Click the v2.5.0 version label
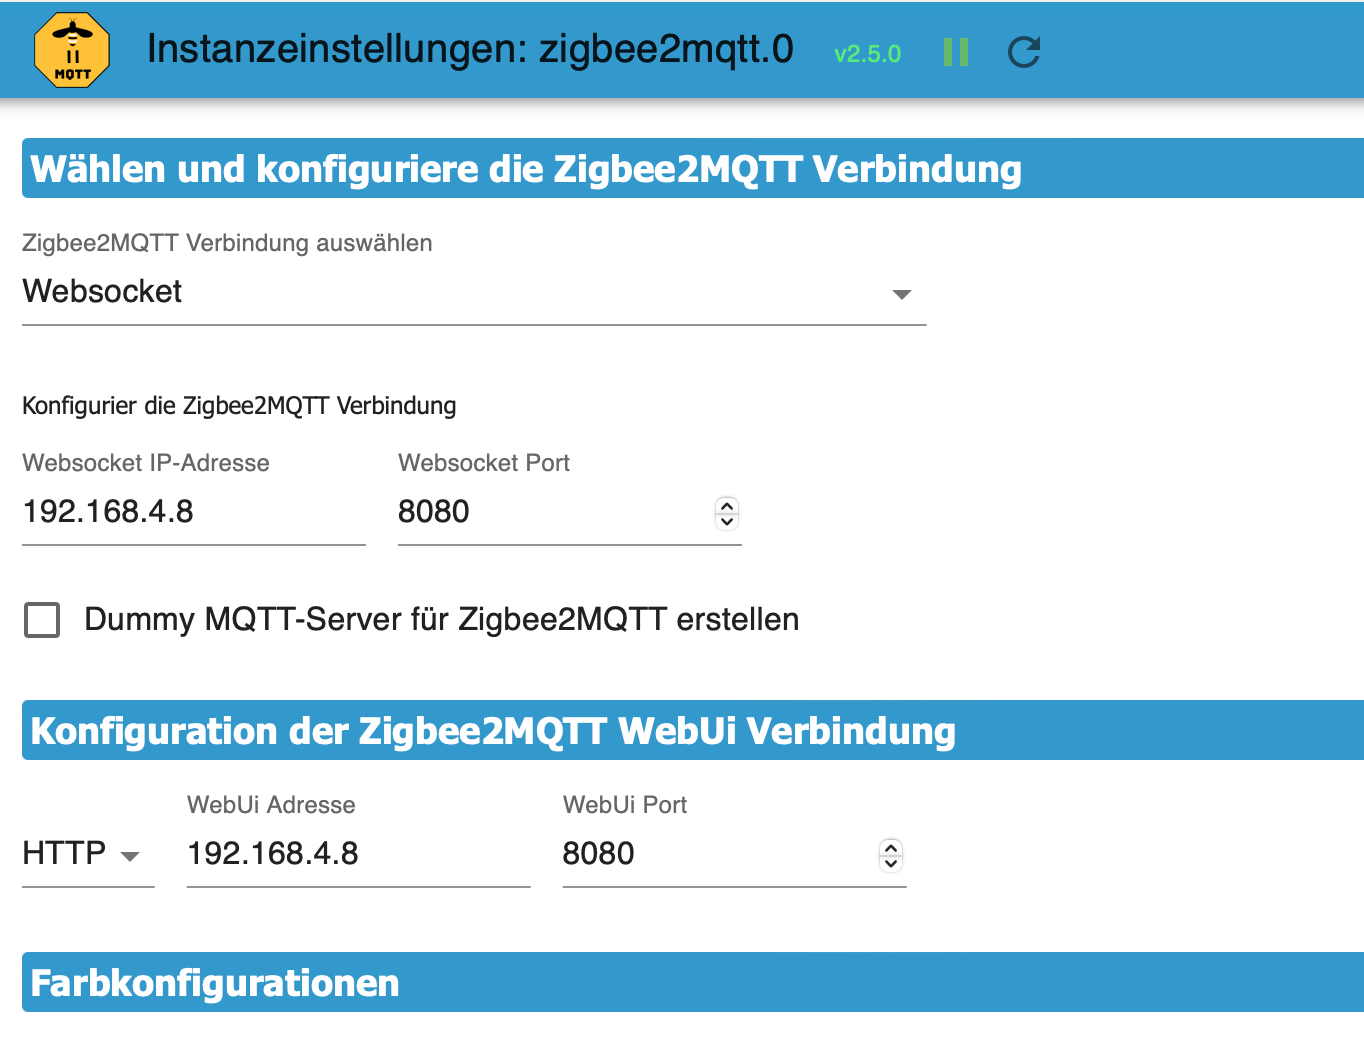The height and width of the screenshot is (1058, 1364). coord(867,54)
